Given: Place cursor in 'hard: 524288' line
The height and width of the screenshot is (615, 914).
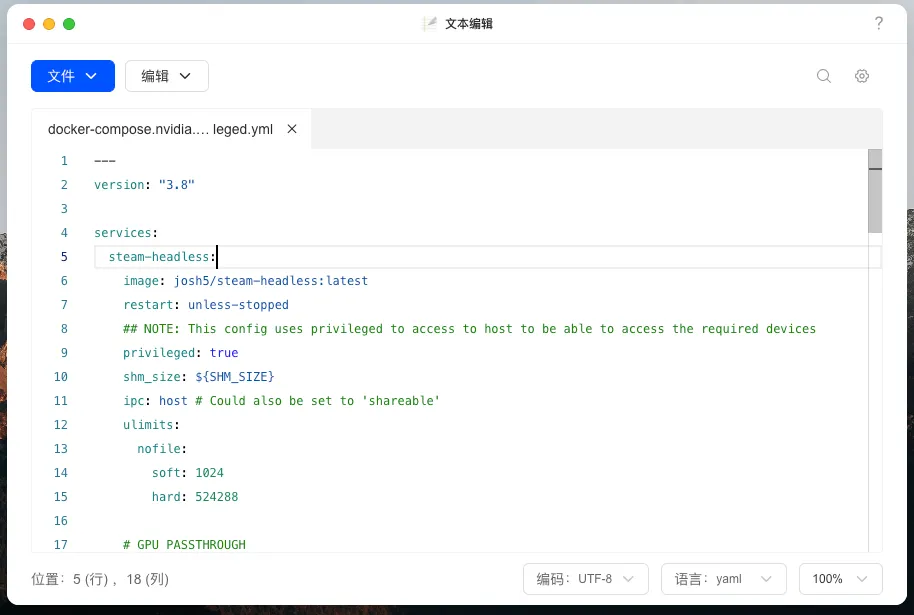Looking at the screenshot, I should point(195,497).
